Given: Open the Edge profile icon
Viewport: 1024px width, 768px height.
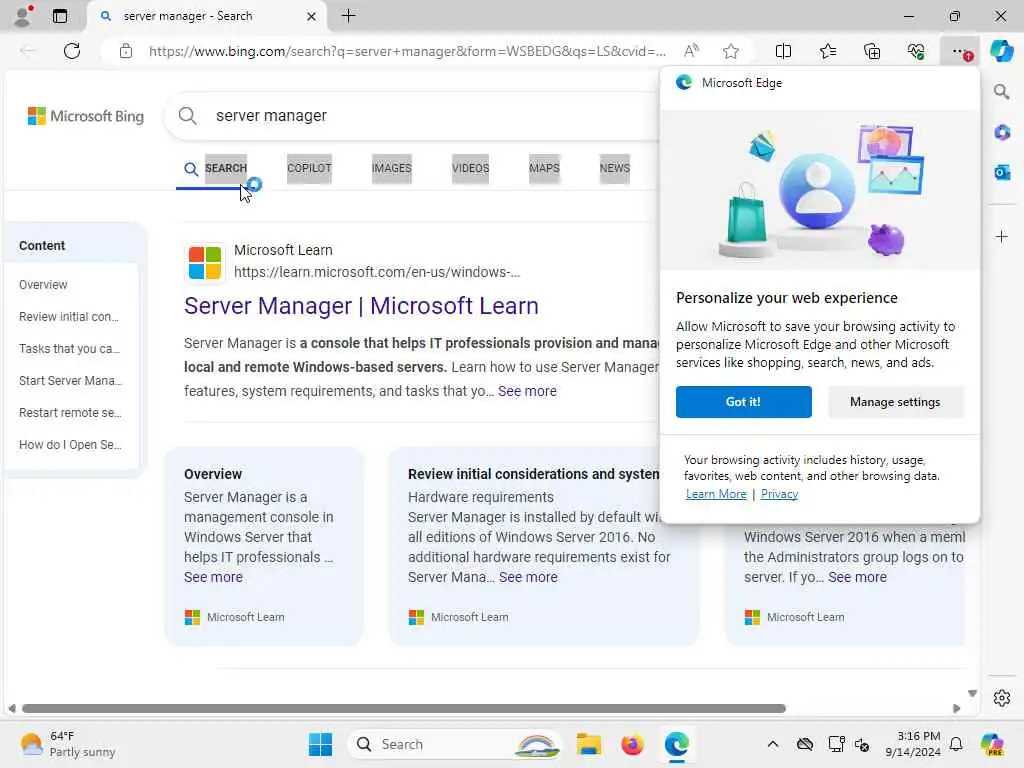Looking at the screenshot, I should 23,16.
